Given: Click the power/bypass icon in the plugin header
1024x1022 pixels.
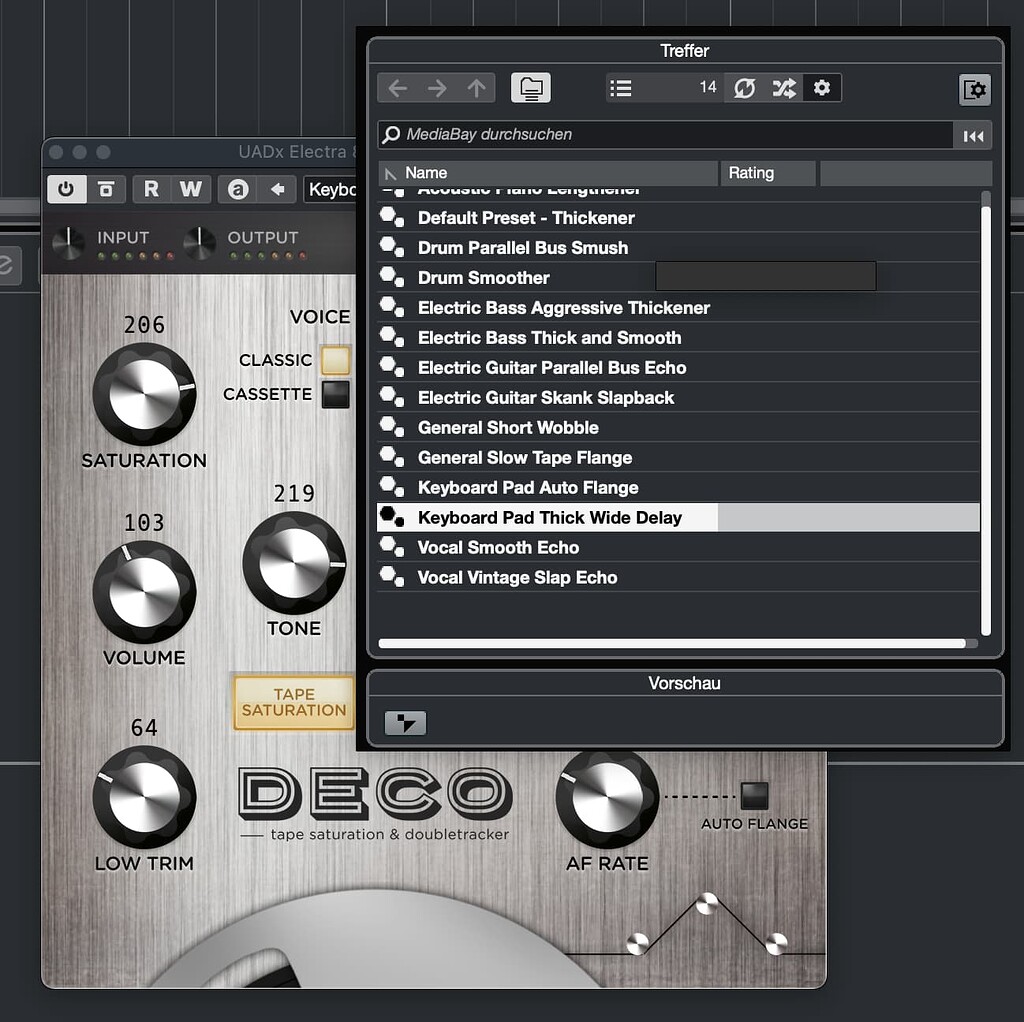Looking at the screenshot, I should [x=66, y=189].
